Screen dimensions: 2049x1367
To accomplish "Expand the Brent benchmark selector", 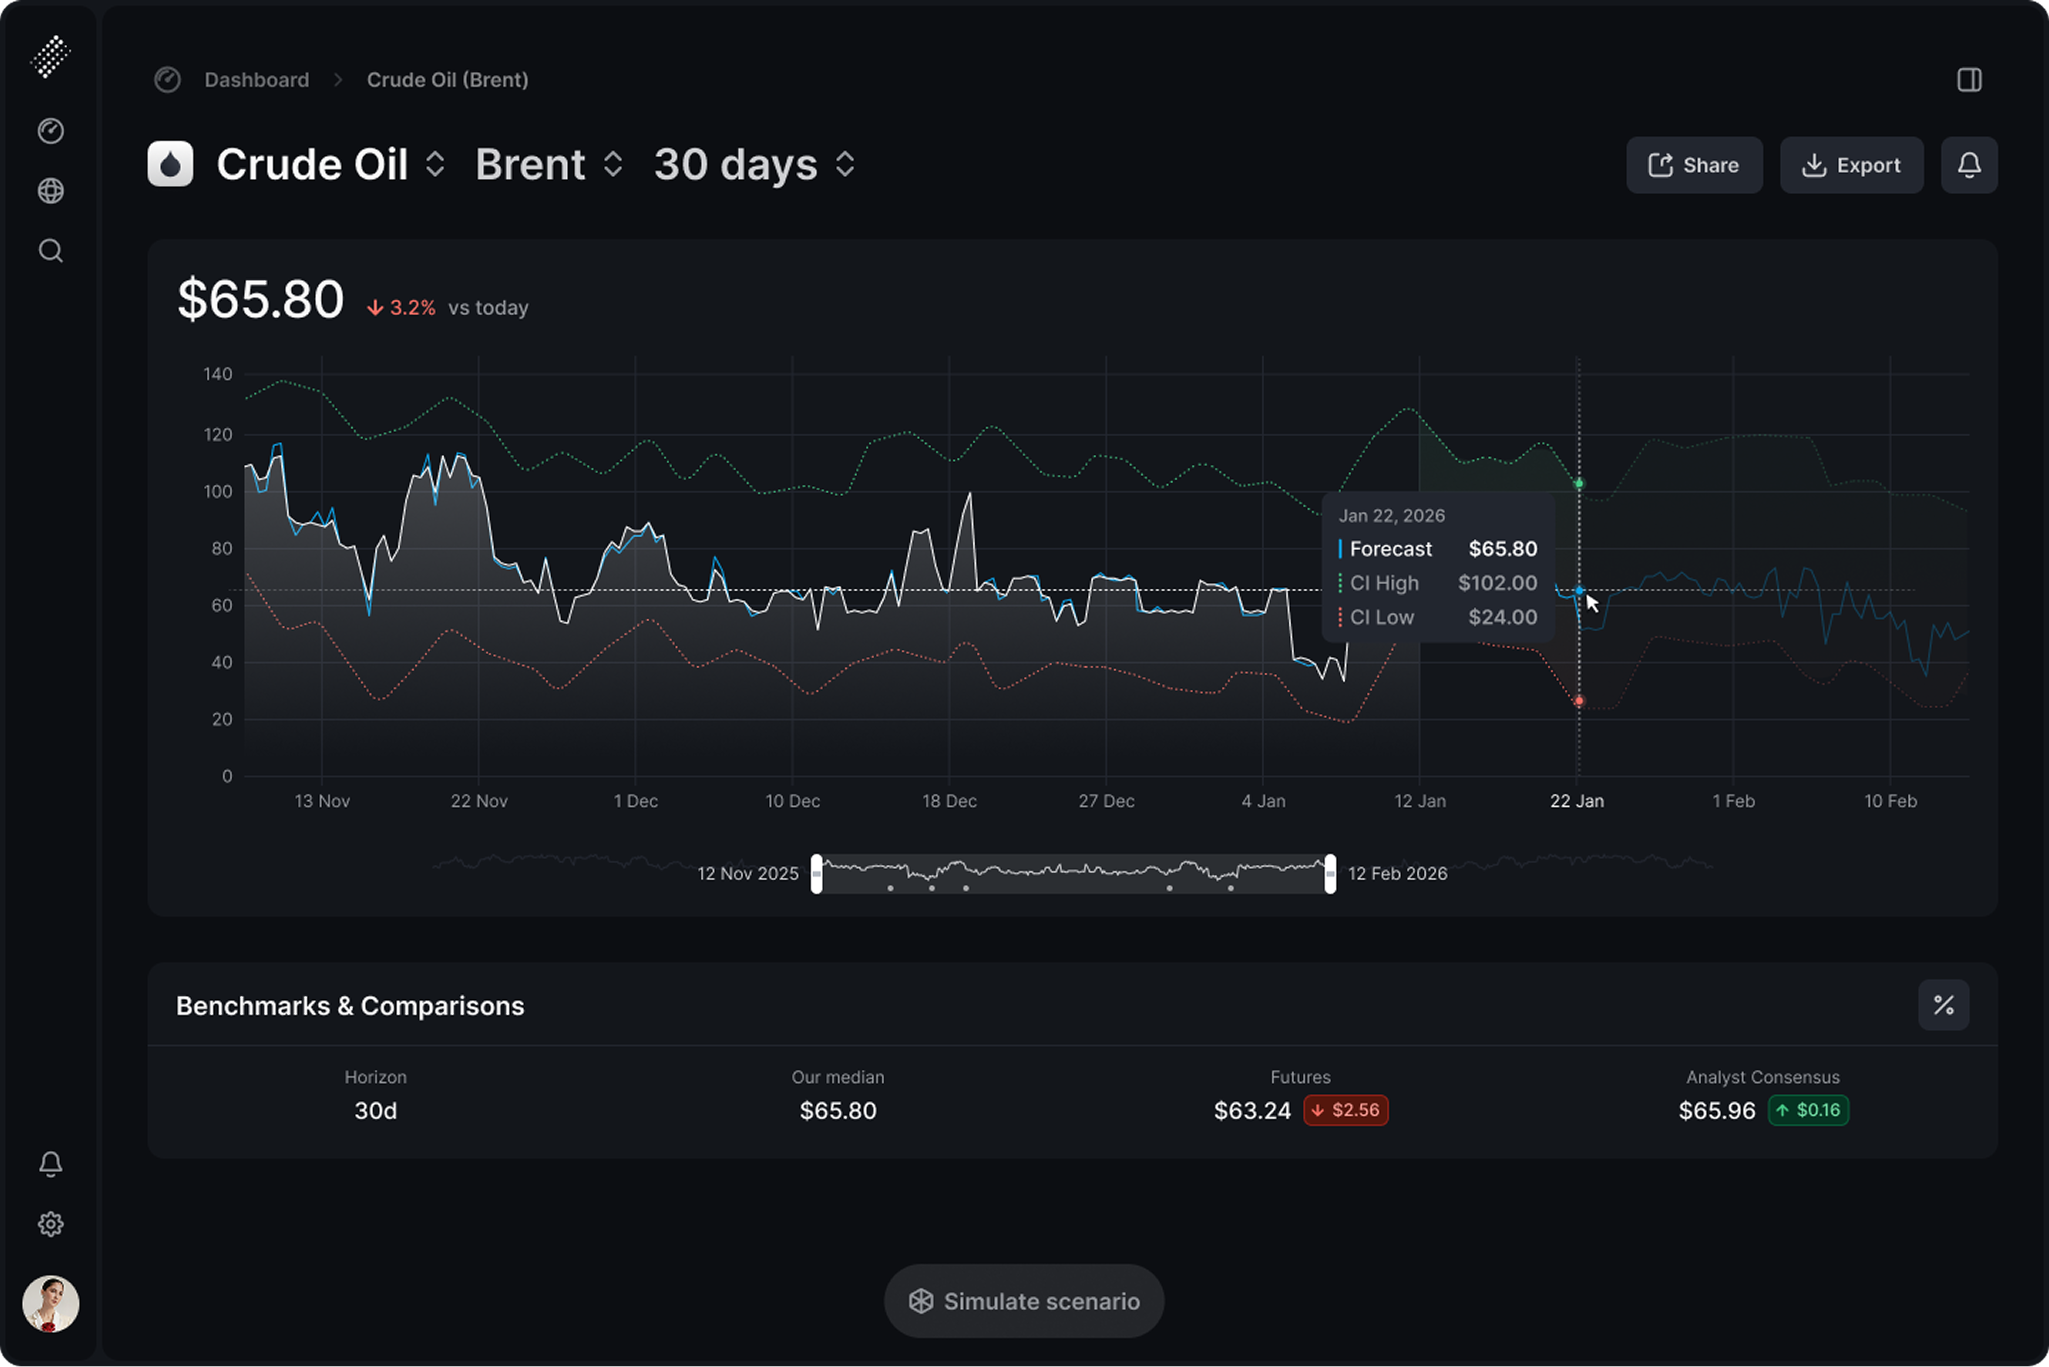I will [548, 165].
